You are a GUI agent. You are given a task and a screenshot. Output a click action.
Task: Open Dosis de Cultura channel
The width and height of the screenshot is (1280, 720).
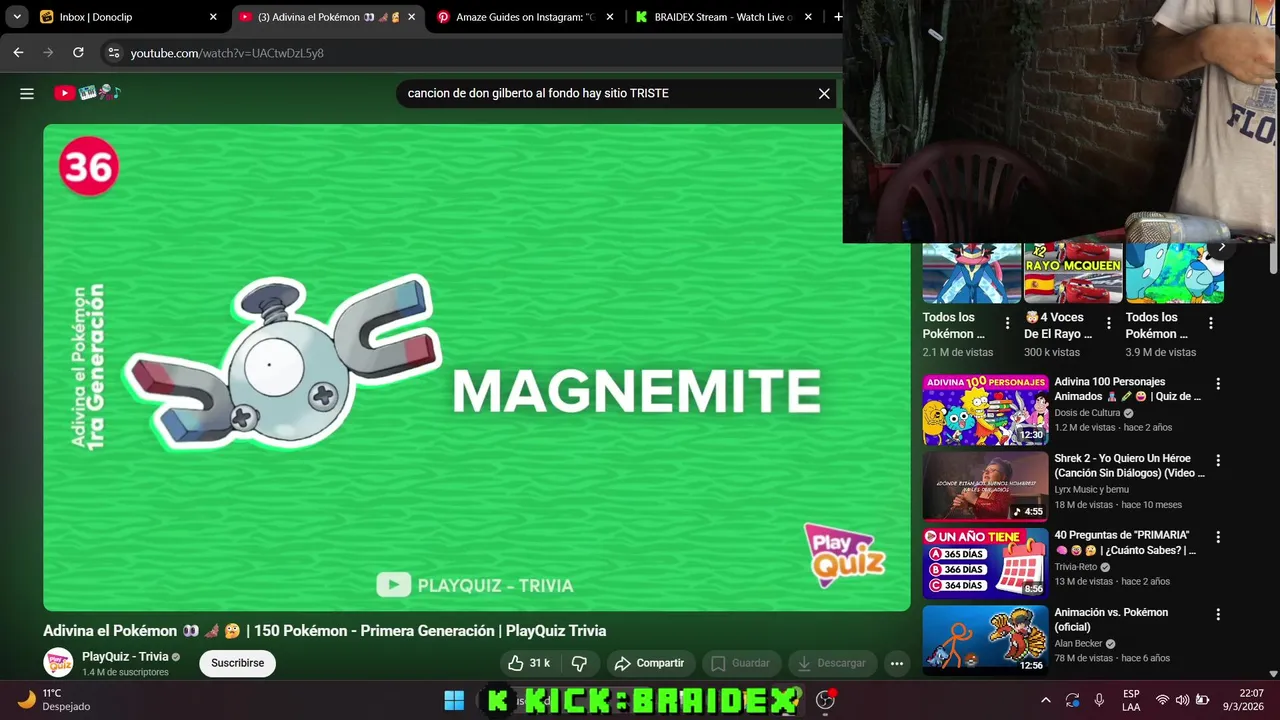pyautogui.click(x=1087, y=413)
